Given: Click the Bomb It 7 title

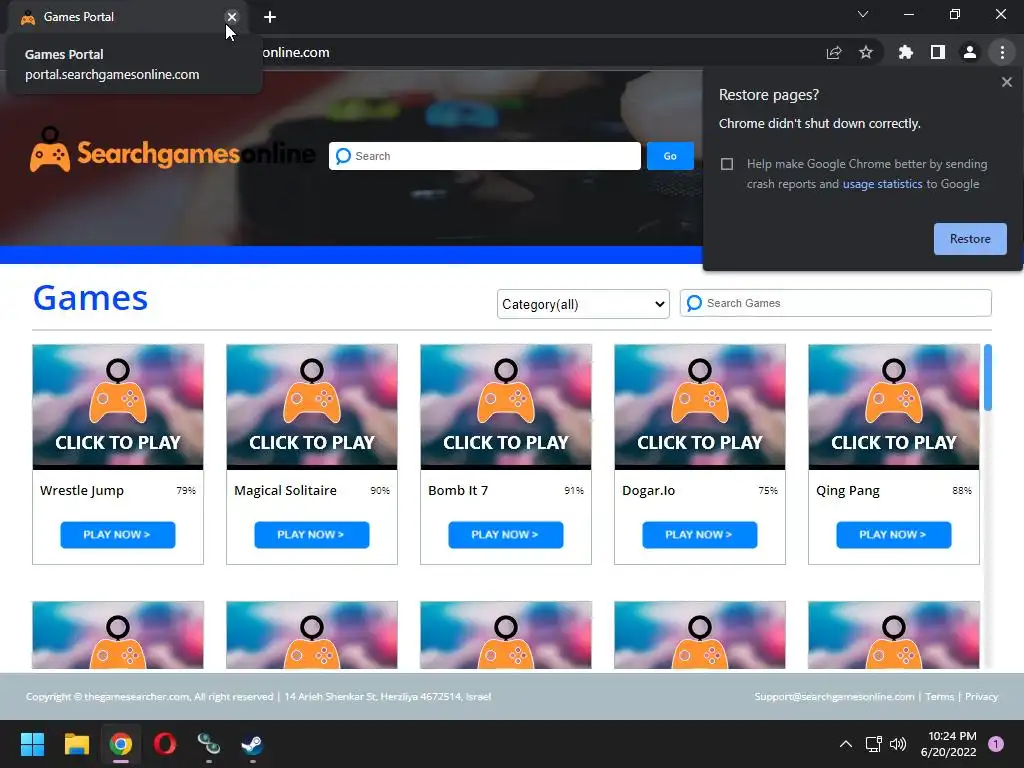Looking at the screenshot, I should pyautogui.click(x=458, y=490).
